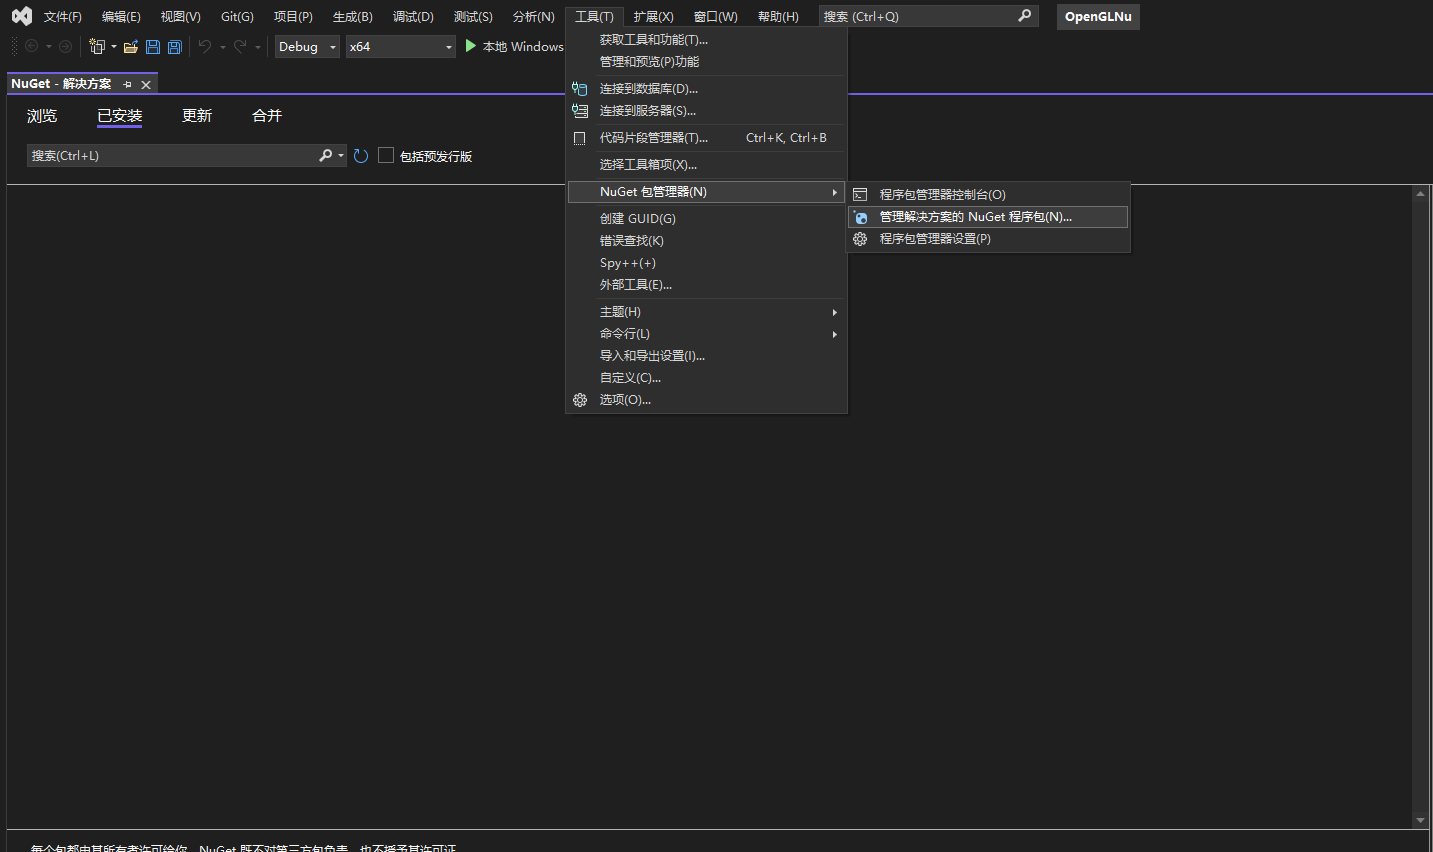Open the 视图(V) menu
This screenshot has width=1433, height=852.
click(180, 17)
